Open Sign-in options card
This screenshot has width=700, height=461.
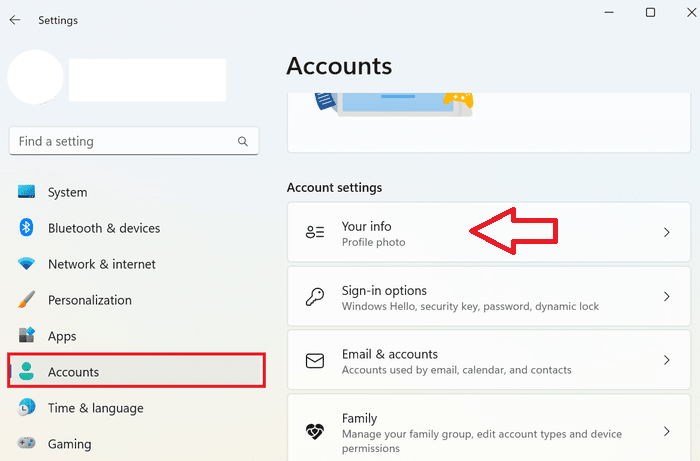(489, 296)
